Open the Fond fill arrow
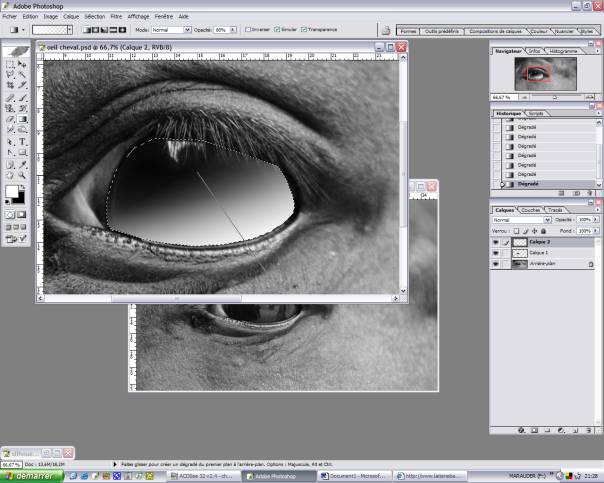 coord(596,231)
